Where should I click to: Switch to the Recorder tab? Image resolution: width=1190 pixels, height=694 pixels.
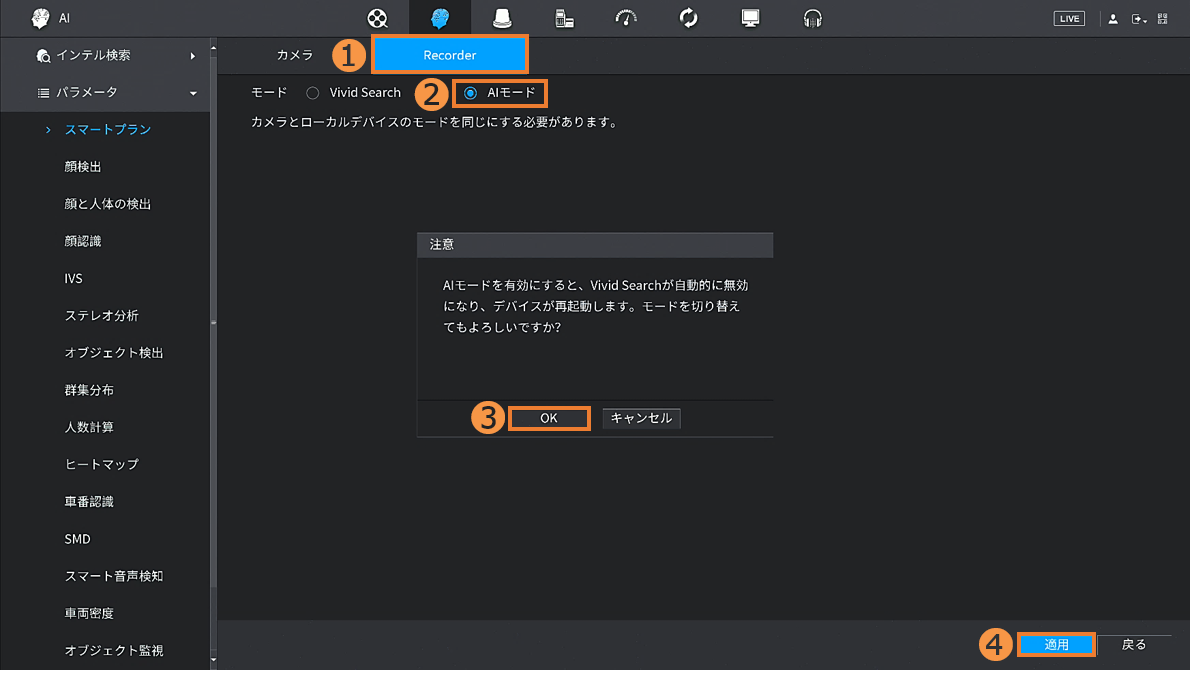tap(449, 55)
